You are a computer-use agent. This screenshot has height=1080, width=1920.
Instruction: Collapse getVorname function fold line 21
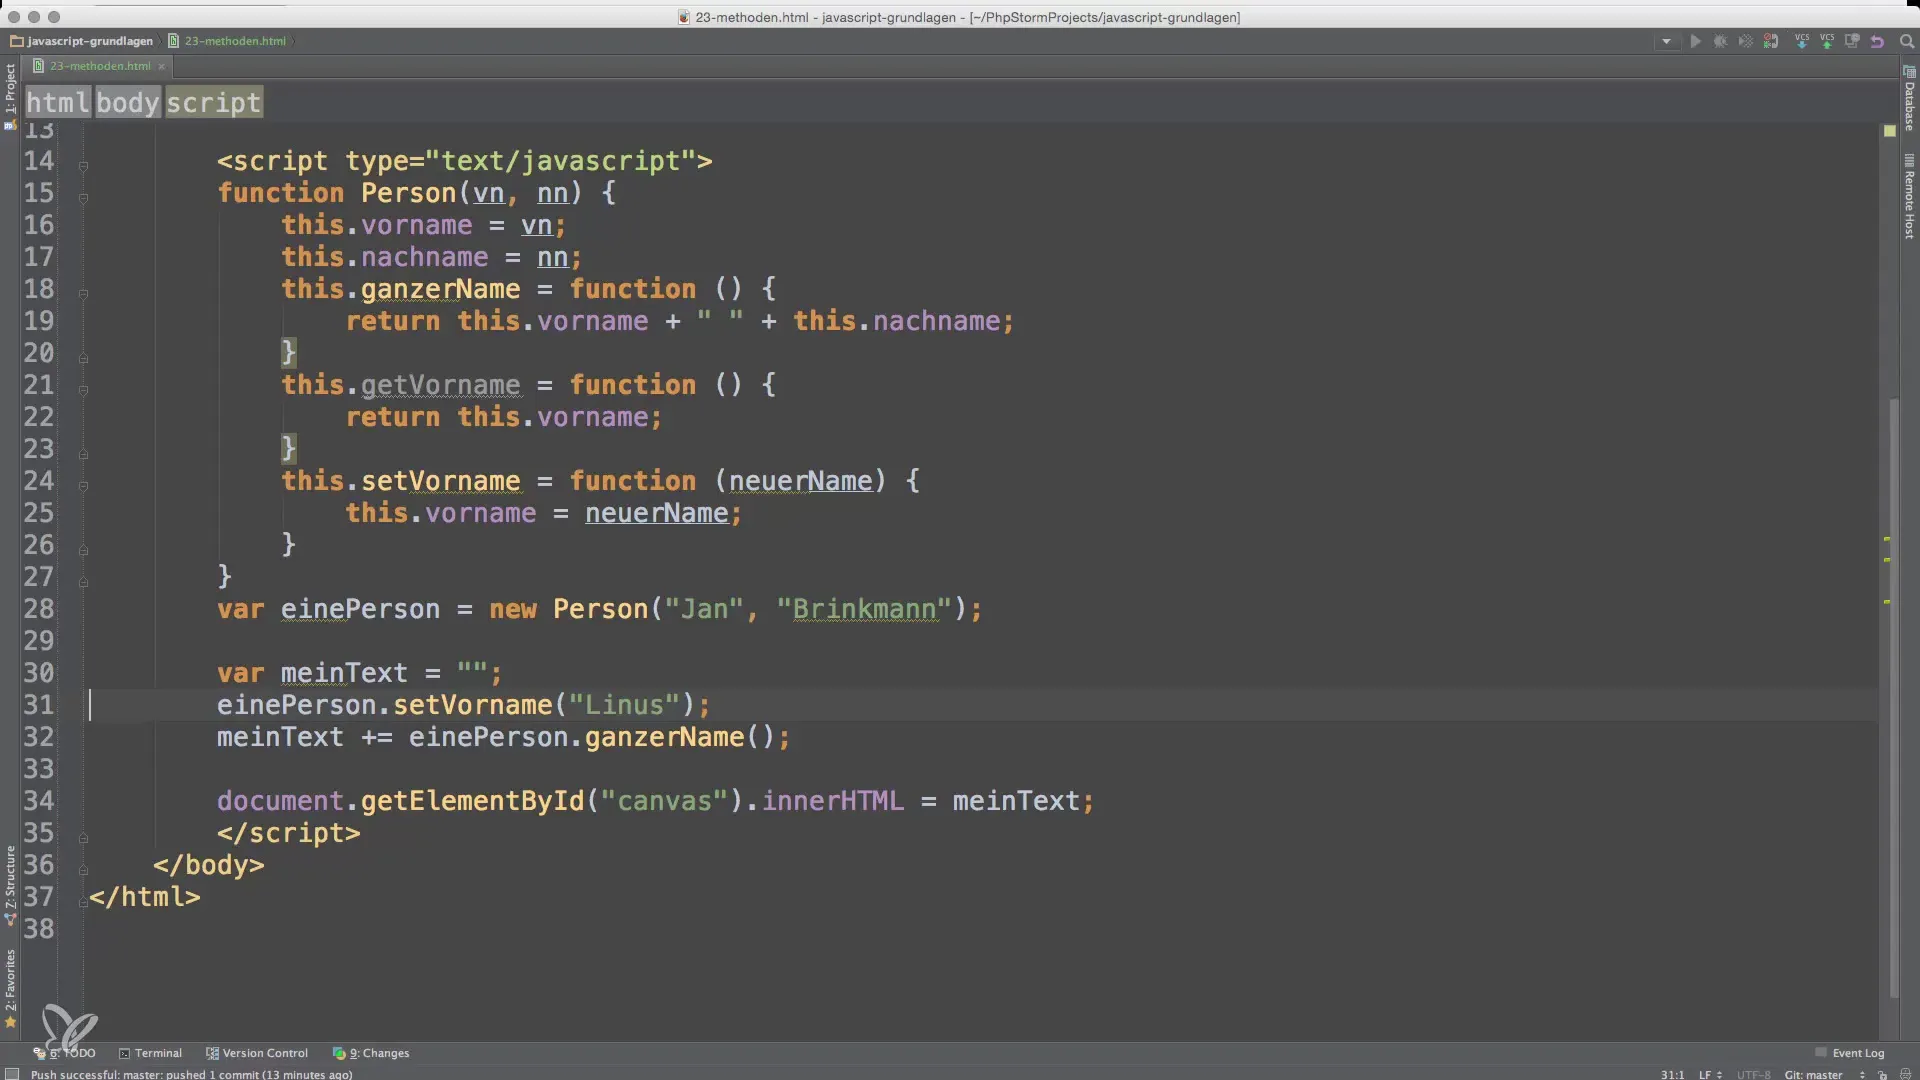tap(83, 390)
